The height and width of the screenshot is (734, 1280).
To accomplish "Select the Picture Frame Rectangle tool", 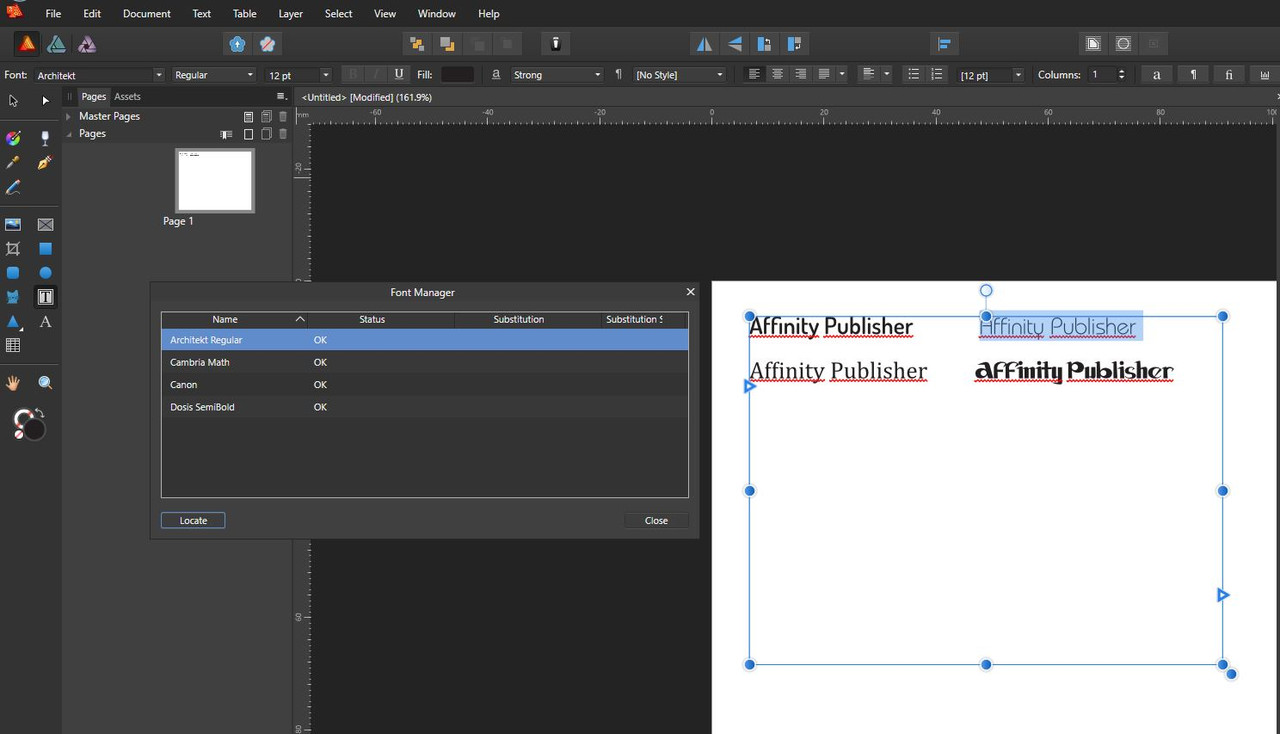I will point(45,225).
